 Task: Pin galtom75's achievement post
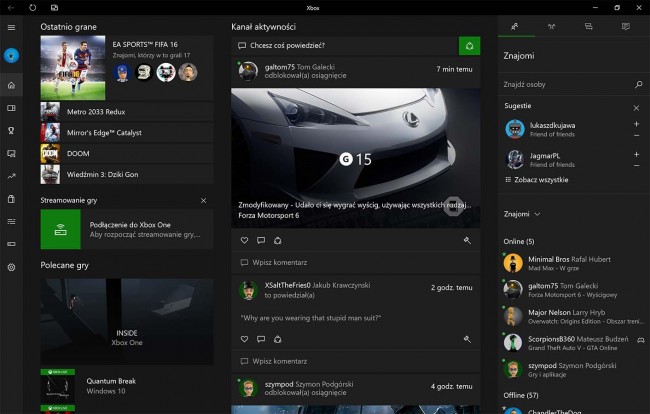tap(467, 240)
